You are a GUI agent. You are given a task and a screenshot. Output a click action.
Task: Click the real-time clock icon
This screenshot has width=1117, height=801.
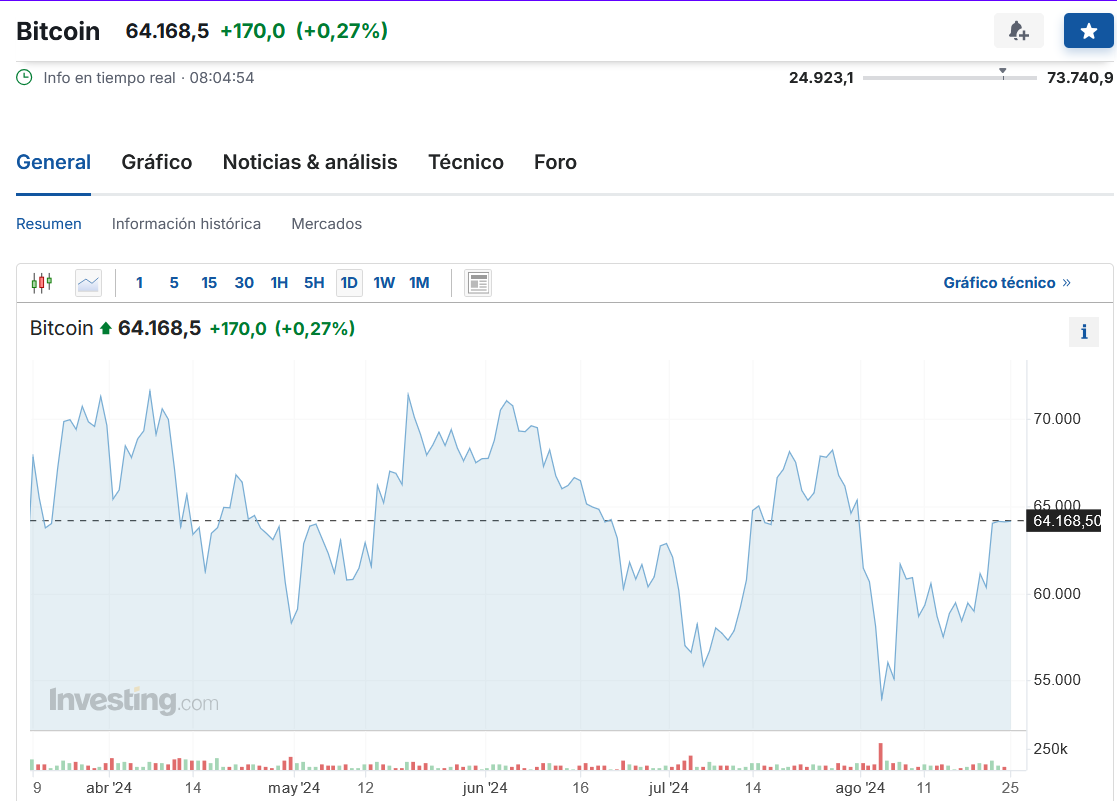coord(24,77)
